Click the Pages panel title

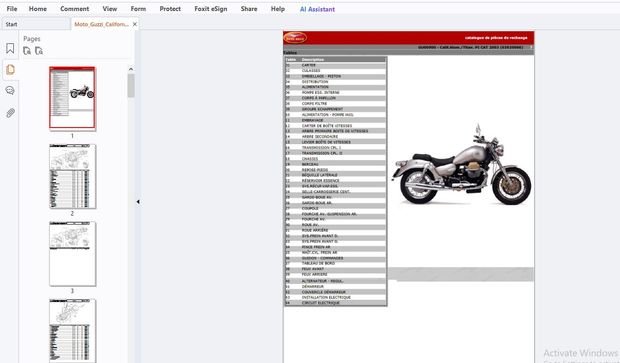(32, 39)
